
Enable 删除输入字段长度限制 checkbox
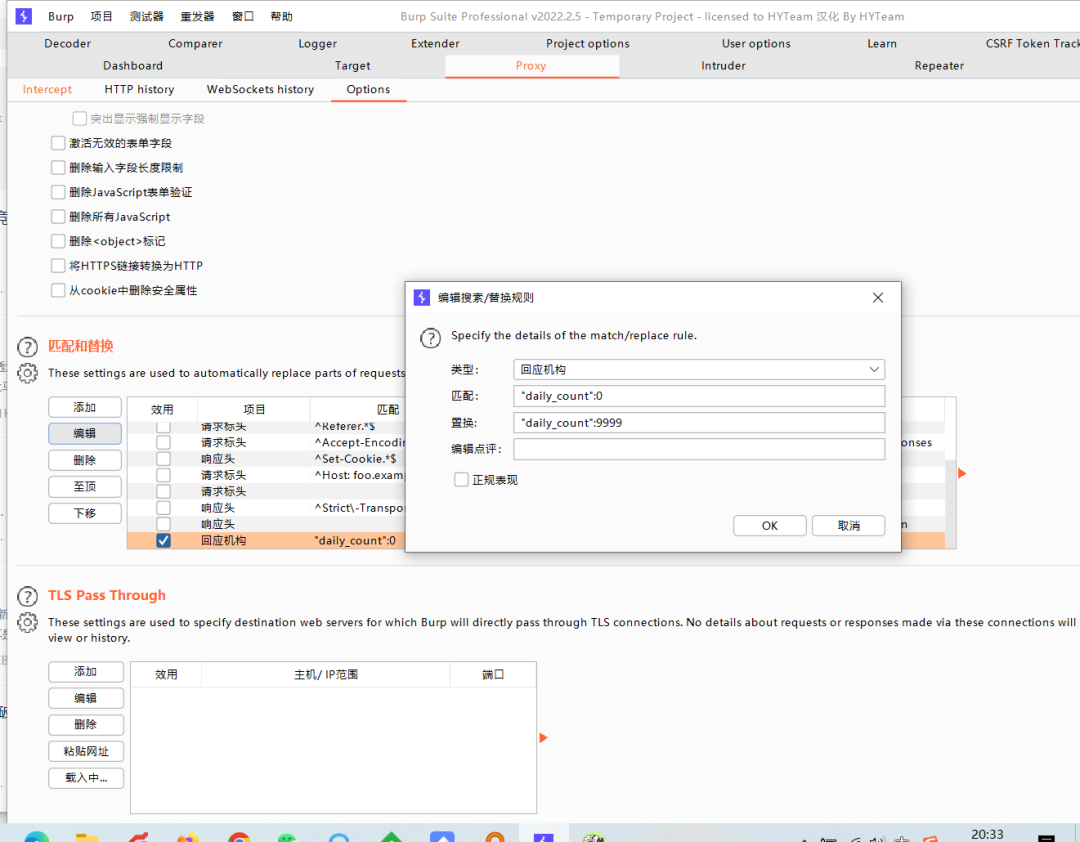click(58, 167)
